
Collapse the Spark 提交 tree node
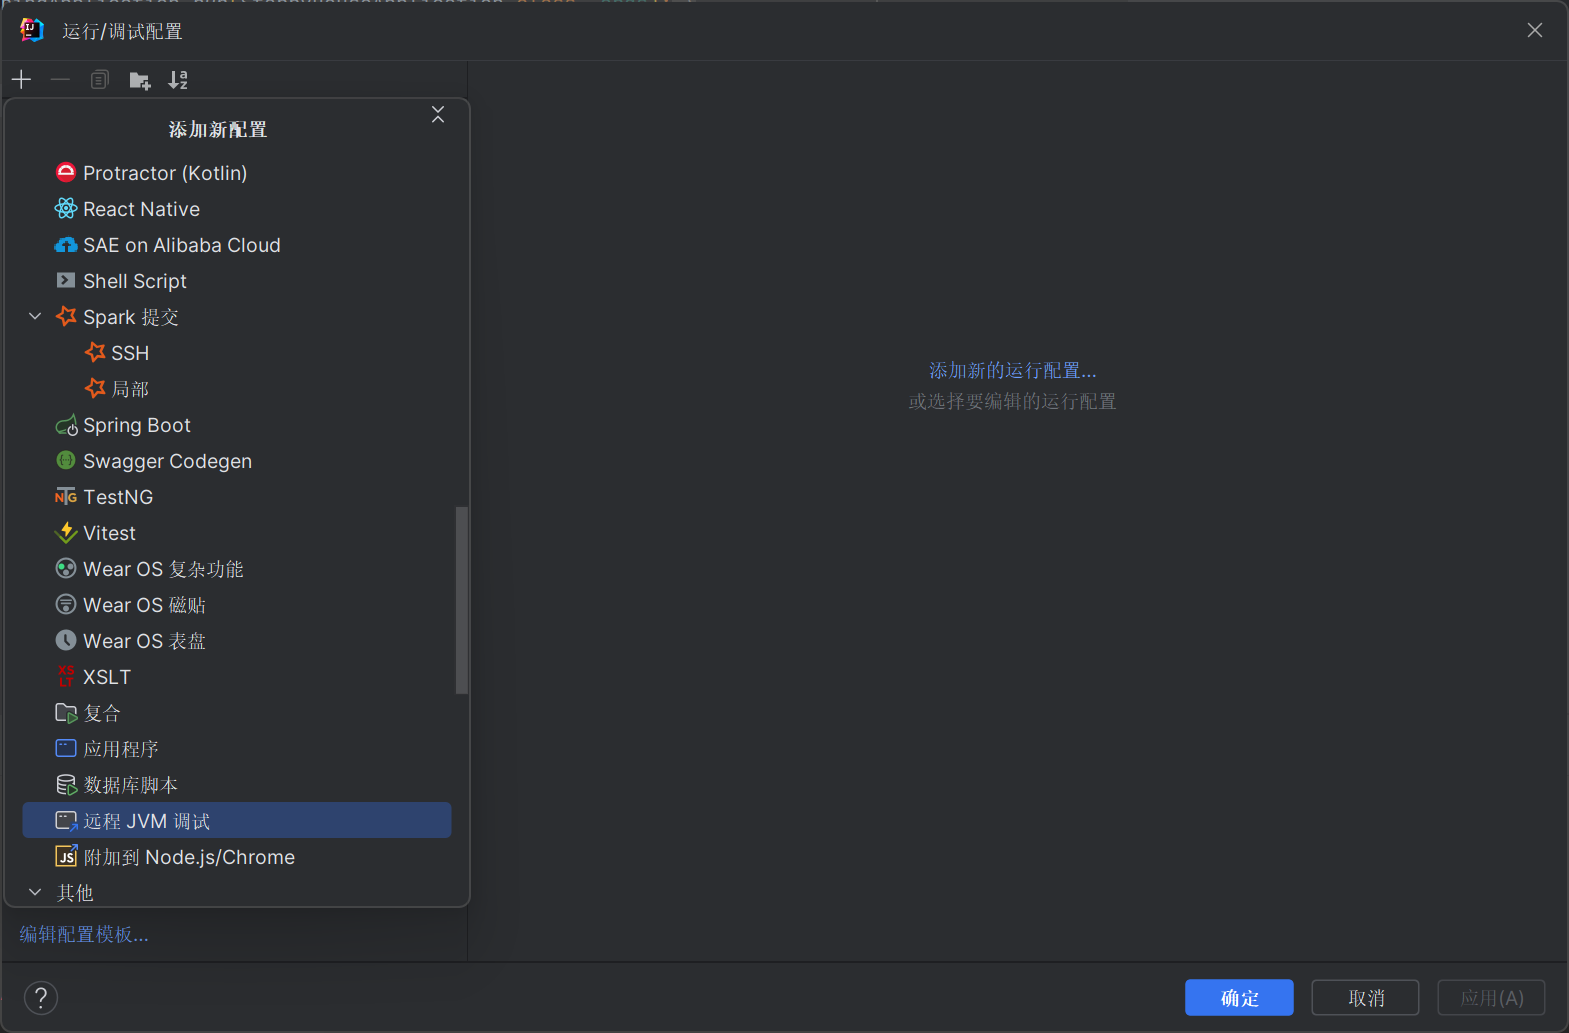[35, 316]
